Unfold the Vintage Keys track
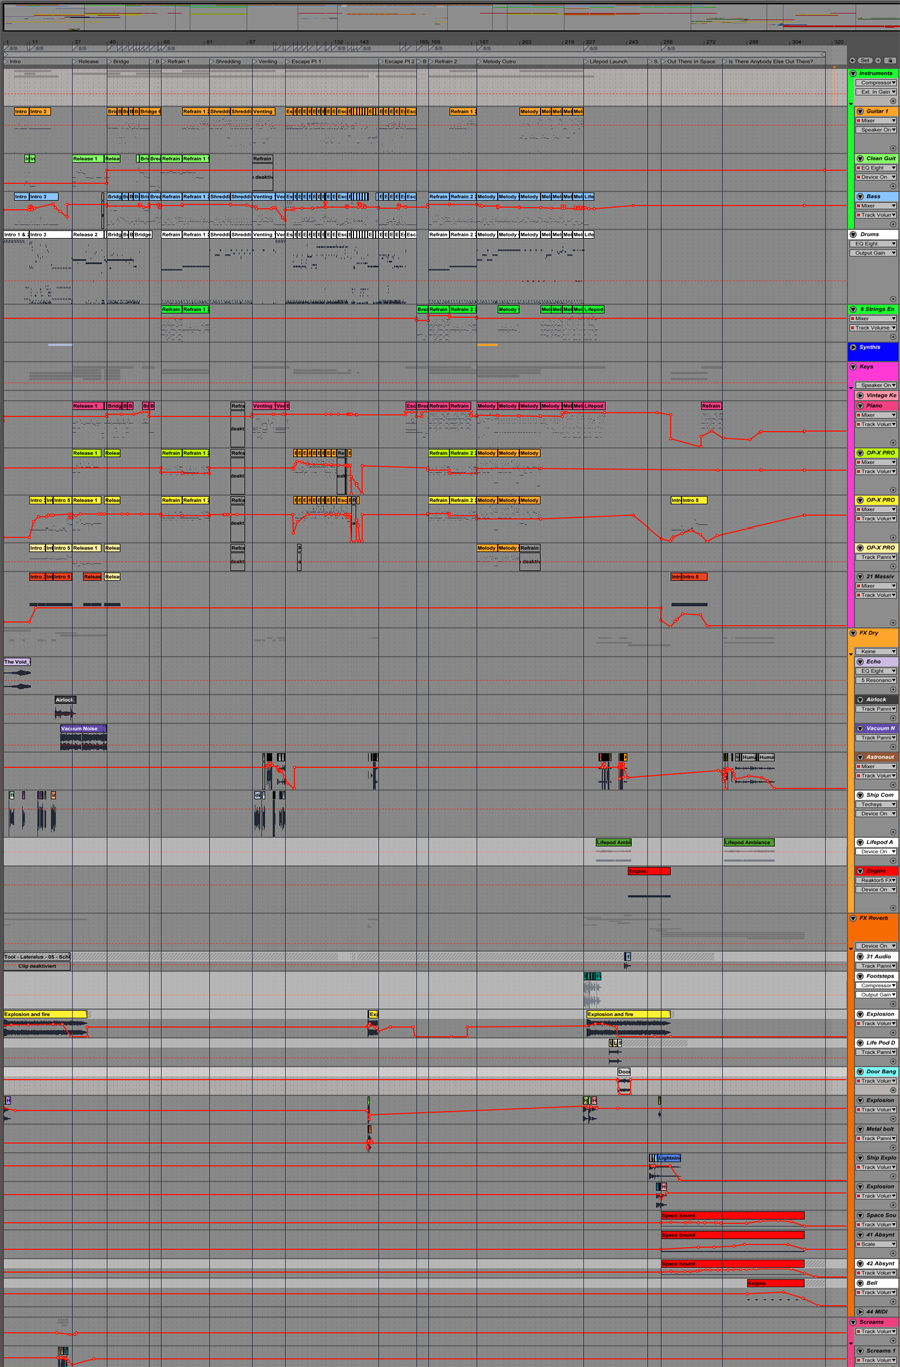The width and height of the screenshot is (900, 1367). coord(860,395)
